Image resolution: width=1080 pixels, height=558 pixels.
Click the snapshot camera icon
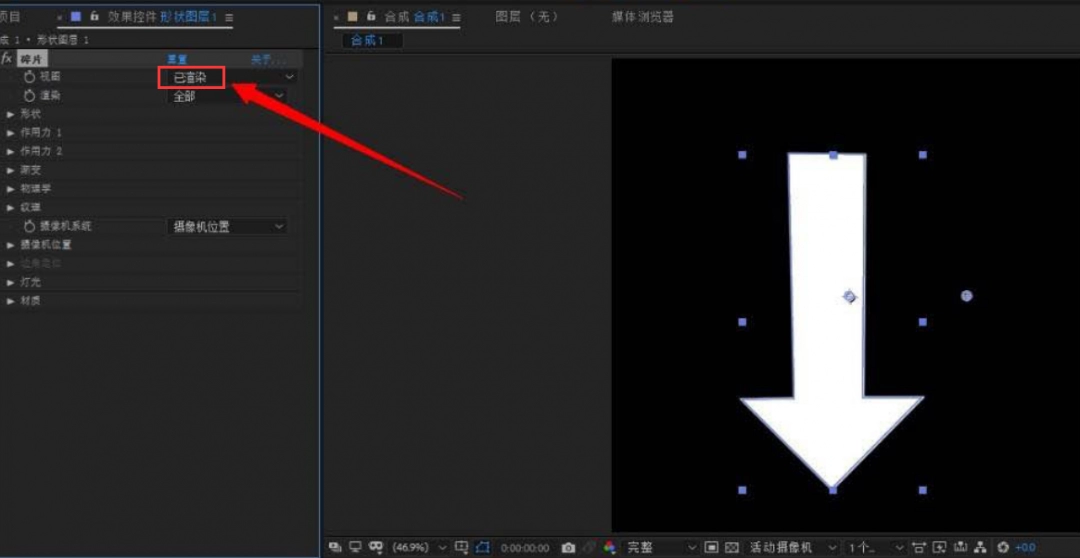pyautogui.click(x=568, y=548)
